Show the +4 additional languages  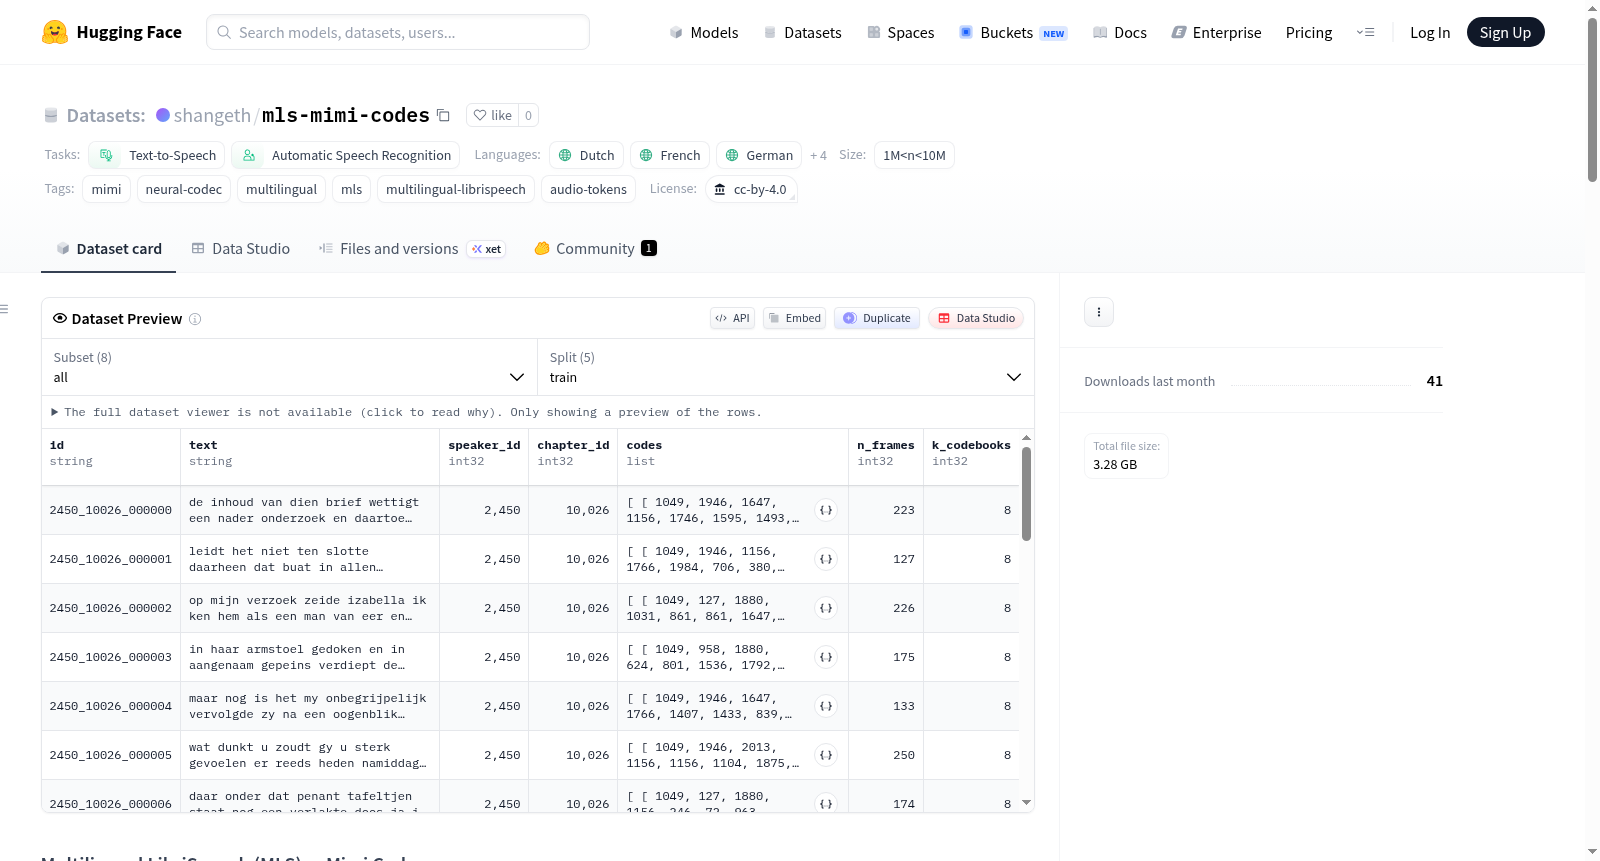818,155
